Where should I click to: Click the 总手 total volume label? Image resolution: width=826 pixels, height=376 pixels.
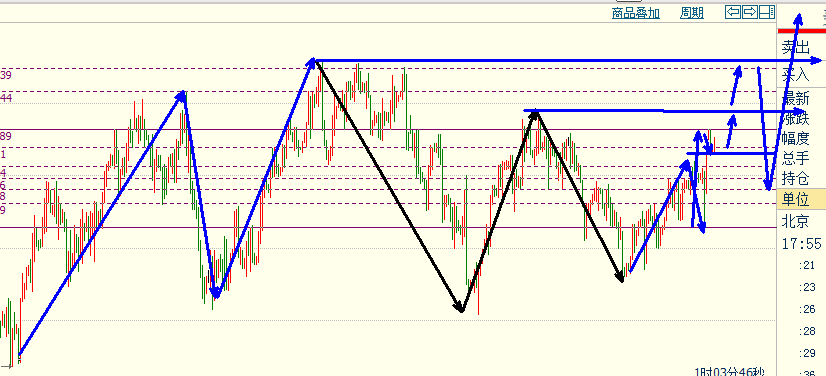point(795,158)
